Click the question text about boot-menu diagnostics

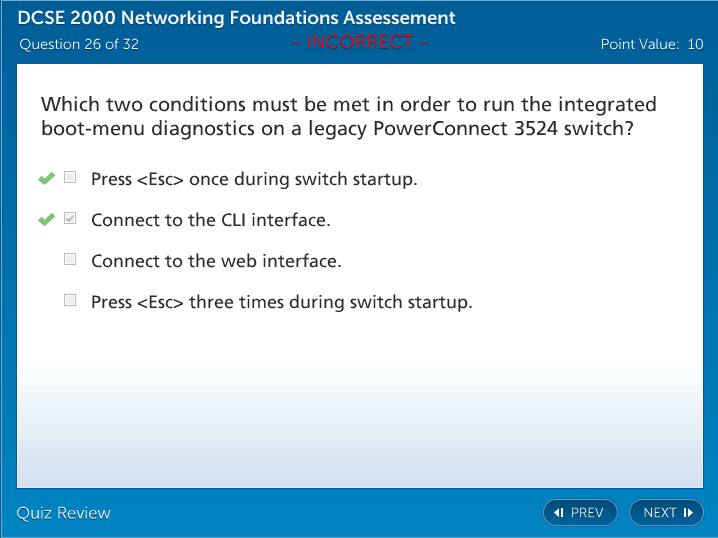point(348,117)
